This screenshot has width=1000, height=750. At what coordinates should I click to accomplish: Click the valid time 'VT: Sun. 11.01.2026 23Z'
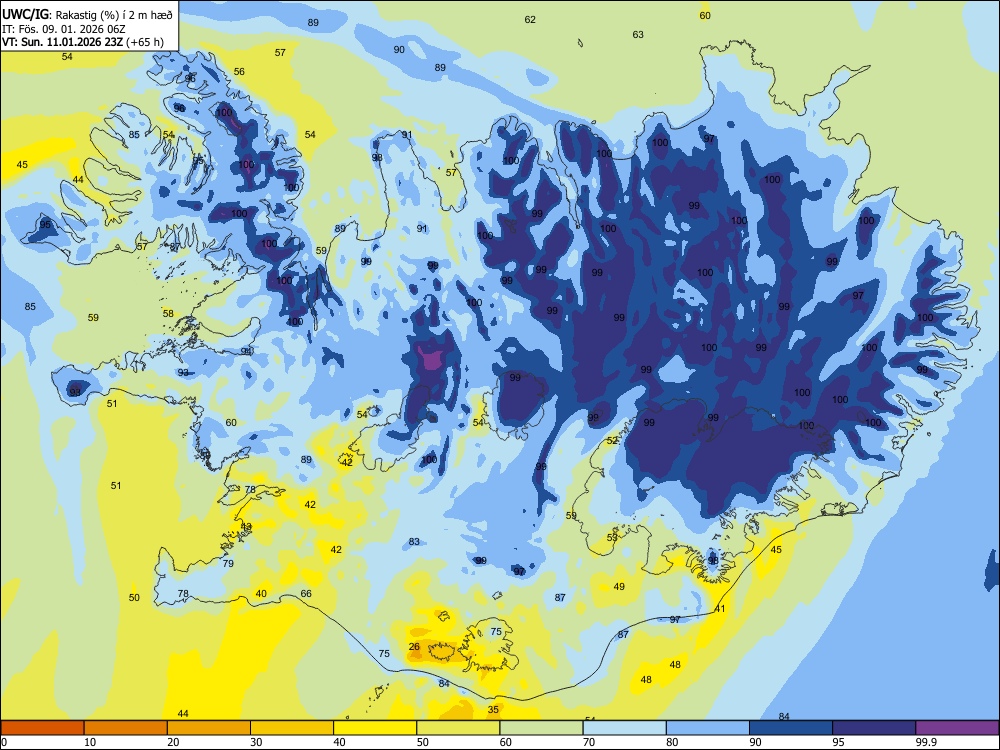[x=62, y=42]
